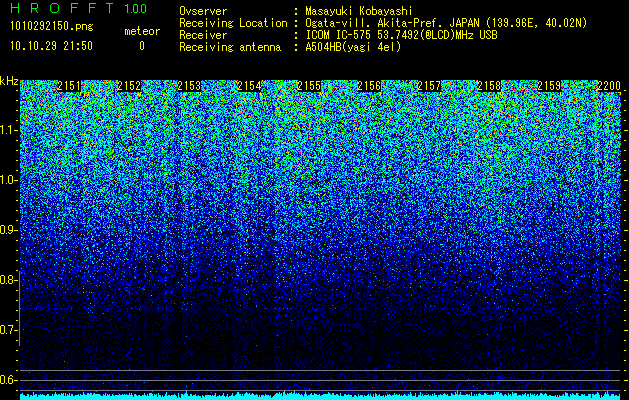Click the 0.8 frequency axis label
629x400 pixels.
[8, 280]
